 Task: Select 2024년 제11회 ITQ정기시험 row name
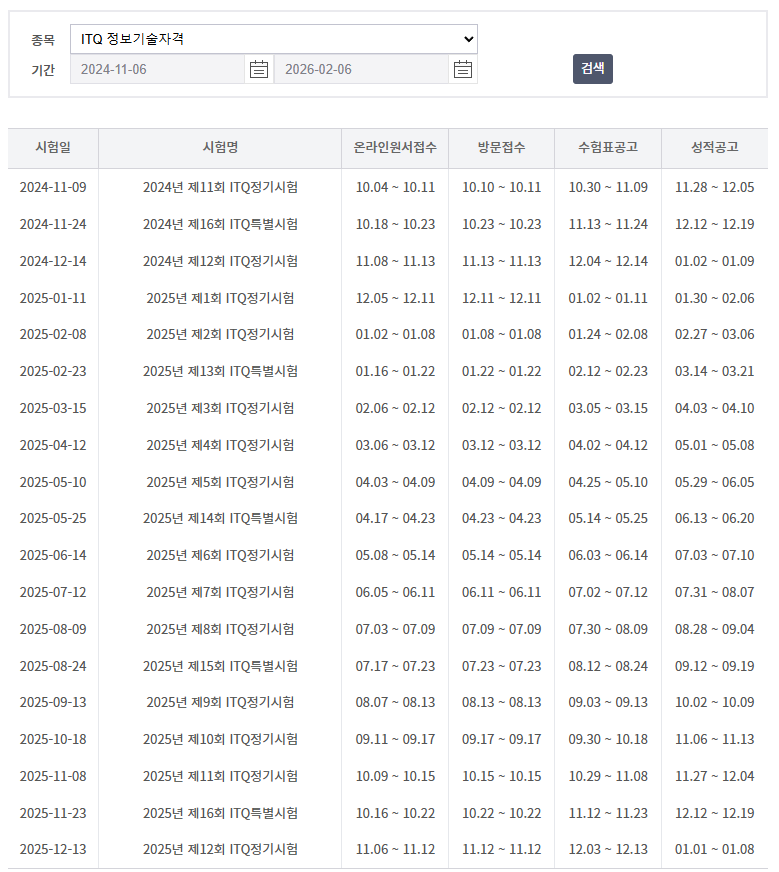[x=220, y=187]
